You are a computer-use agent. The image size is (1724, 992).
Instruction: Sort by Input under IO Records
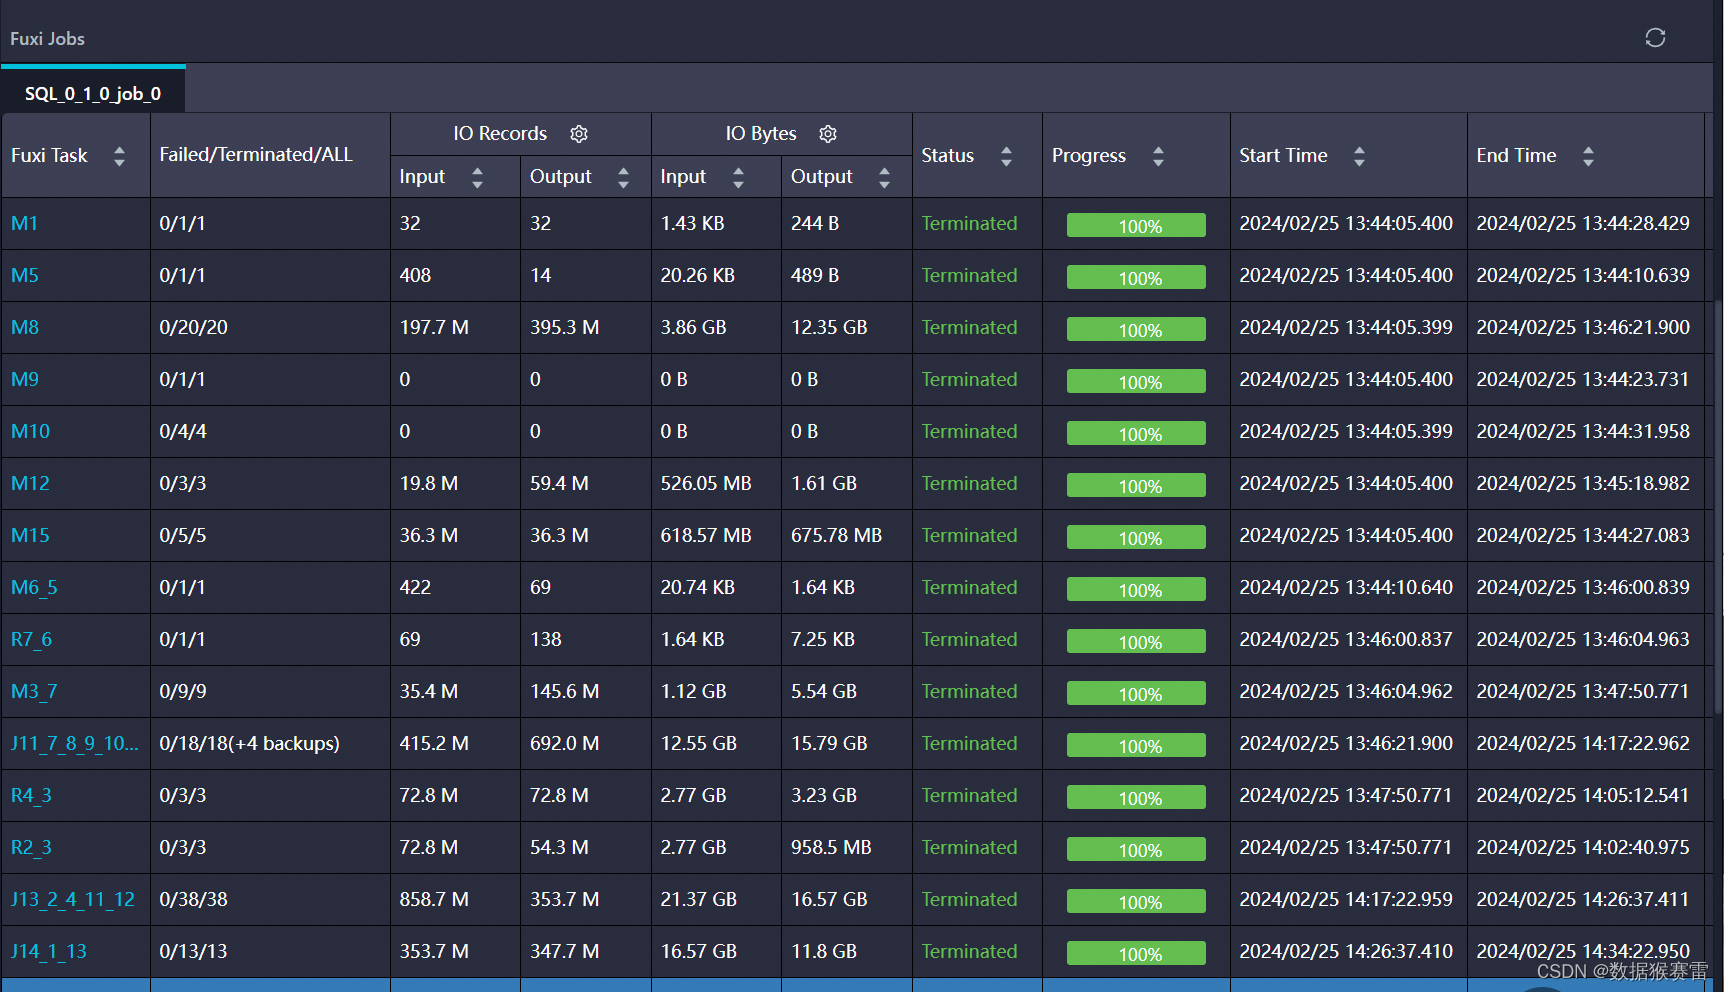click(478, 177)
